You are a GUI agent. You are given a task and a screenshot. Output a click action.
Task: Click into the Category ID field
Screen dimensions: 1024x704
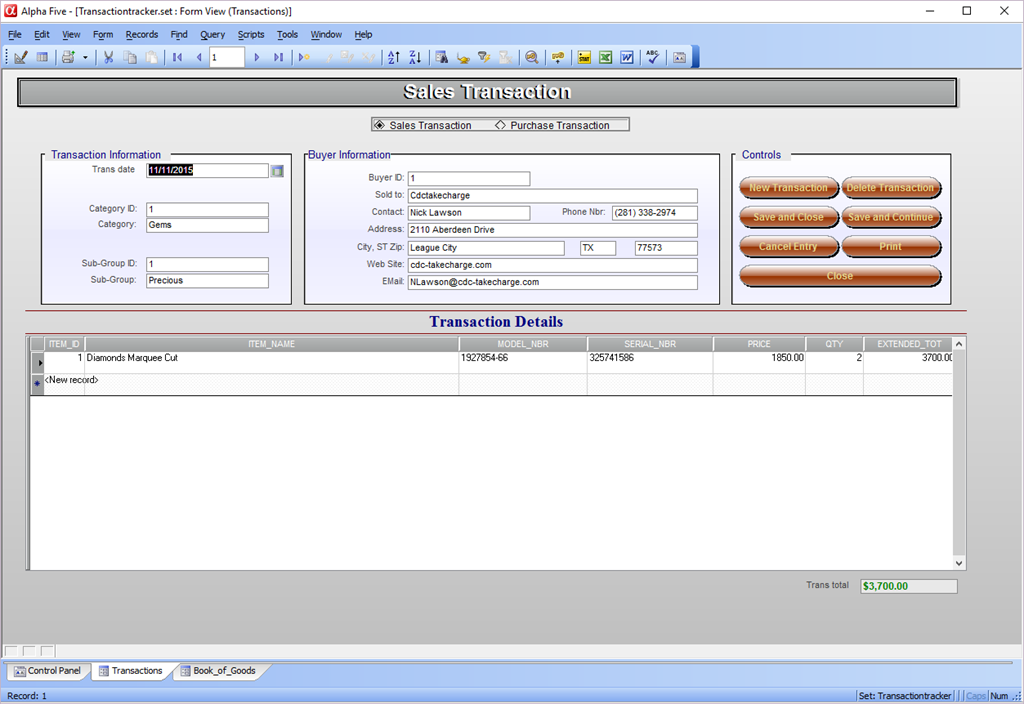pyautogui.click(x=206, y=210)
